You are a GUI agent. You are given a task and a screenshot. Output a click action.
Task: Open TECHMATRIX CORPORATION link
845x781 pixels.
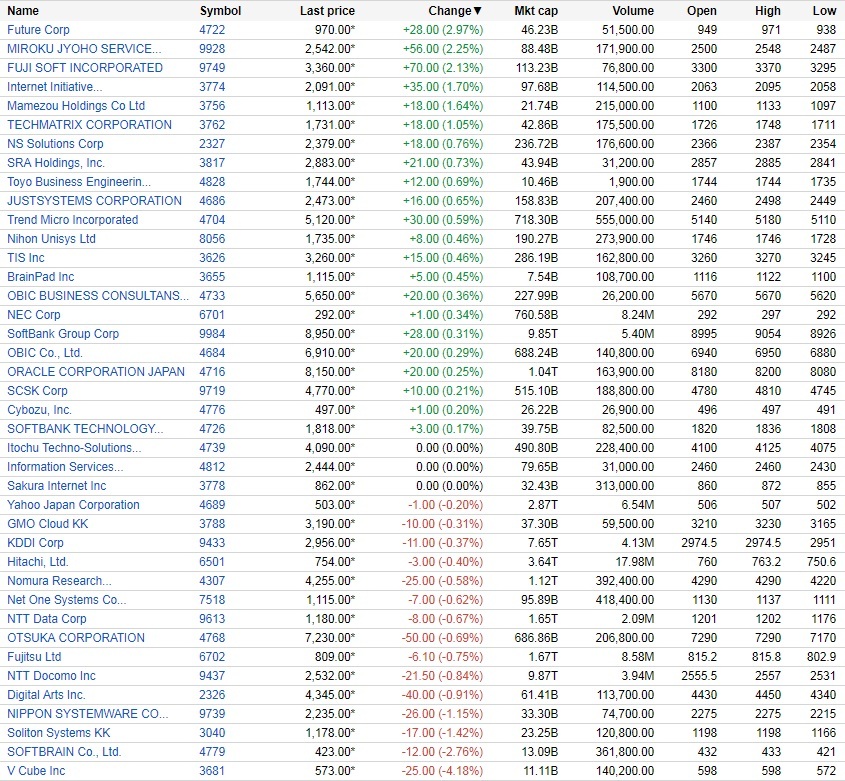pyautogui.click(x=89, y=125)
